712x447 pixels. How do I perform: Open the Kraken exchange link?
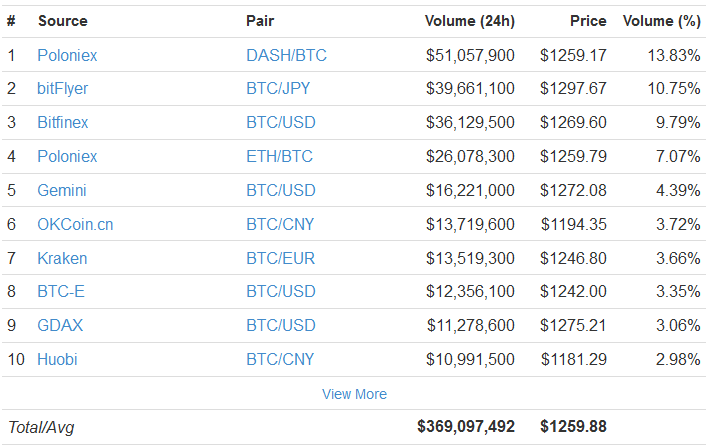[62, 258]
